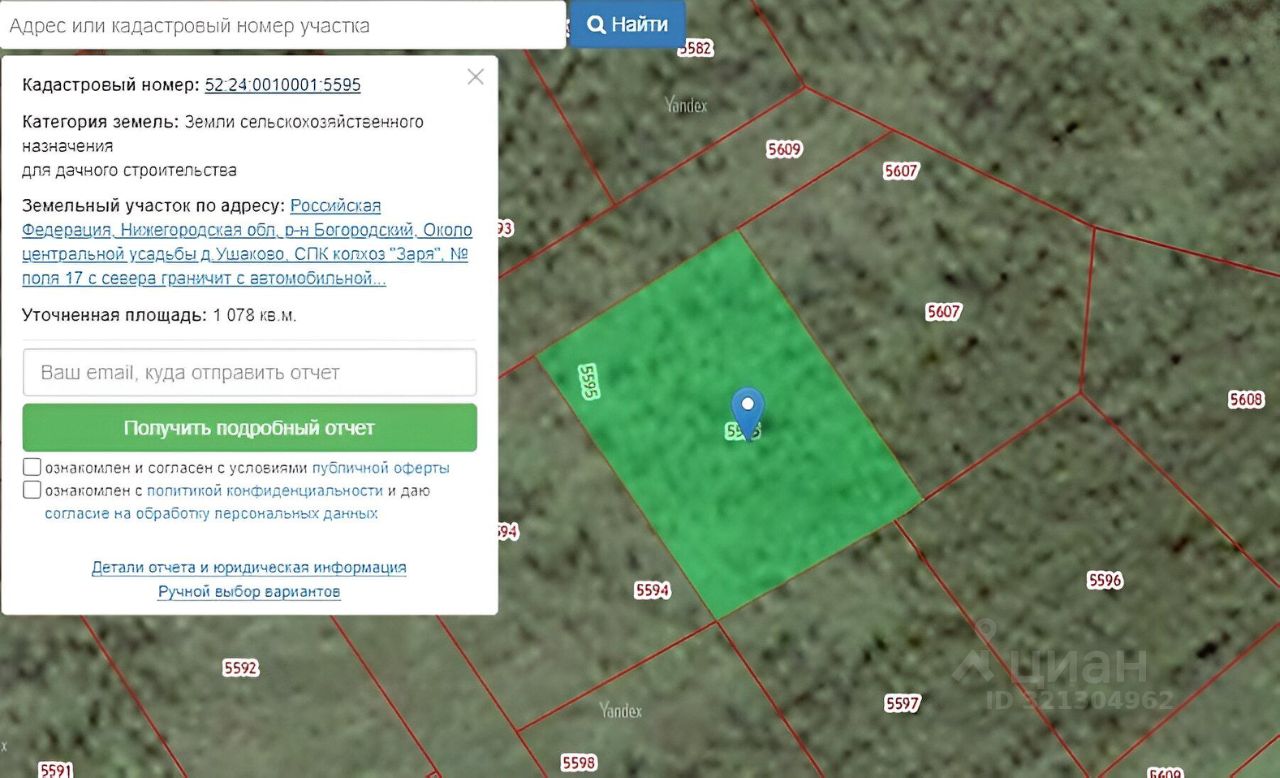The height and width of the screenshot is (778, 1280).
Task: Select parcel label 5598 on the map
Action: tap(579, 763)
